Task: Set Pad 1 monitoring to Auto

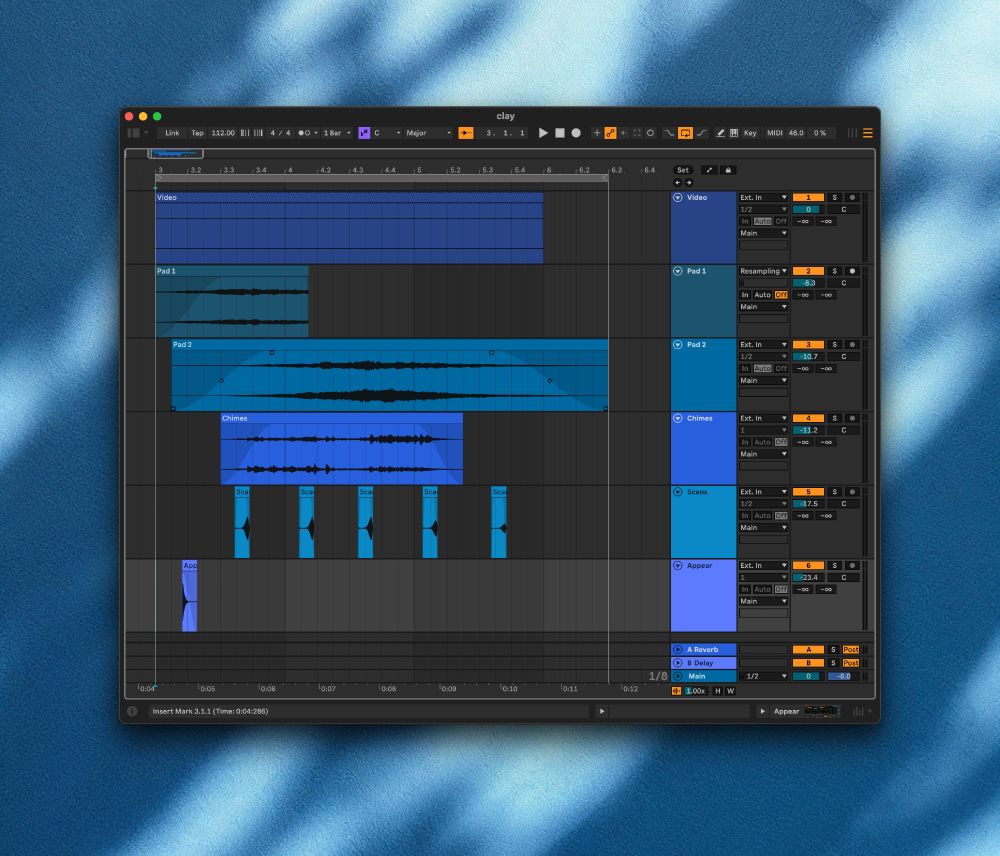Action: (763, 295)
